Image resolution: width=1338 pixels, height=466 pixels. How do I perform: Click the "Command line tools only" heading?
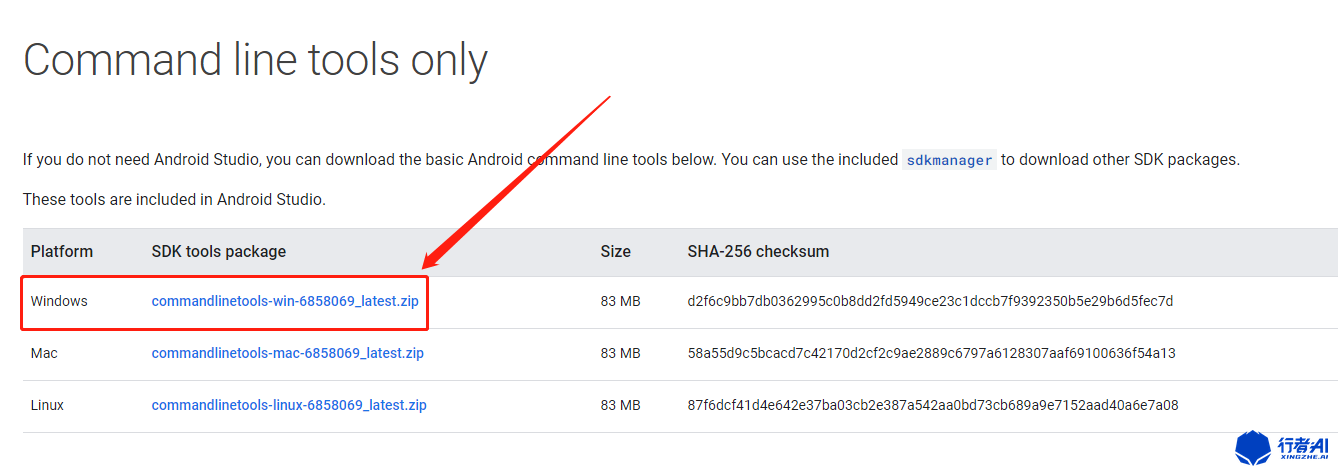(x=255, y=60)
